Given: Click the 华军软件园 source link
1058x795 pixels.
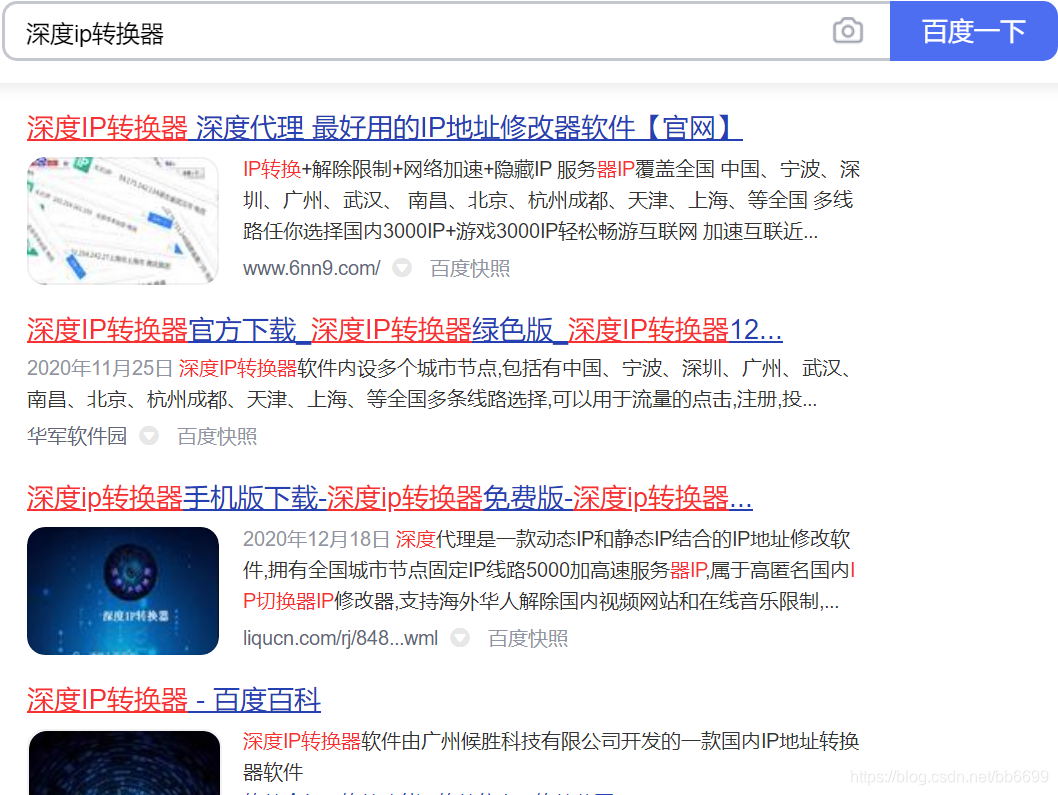Looking at the screenshot, I should click(x=77, y=436).
